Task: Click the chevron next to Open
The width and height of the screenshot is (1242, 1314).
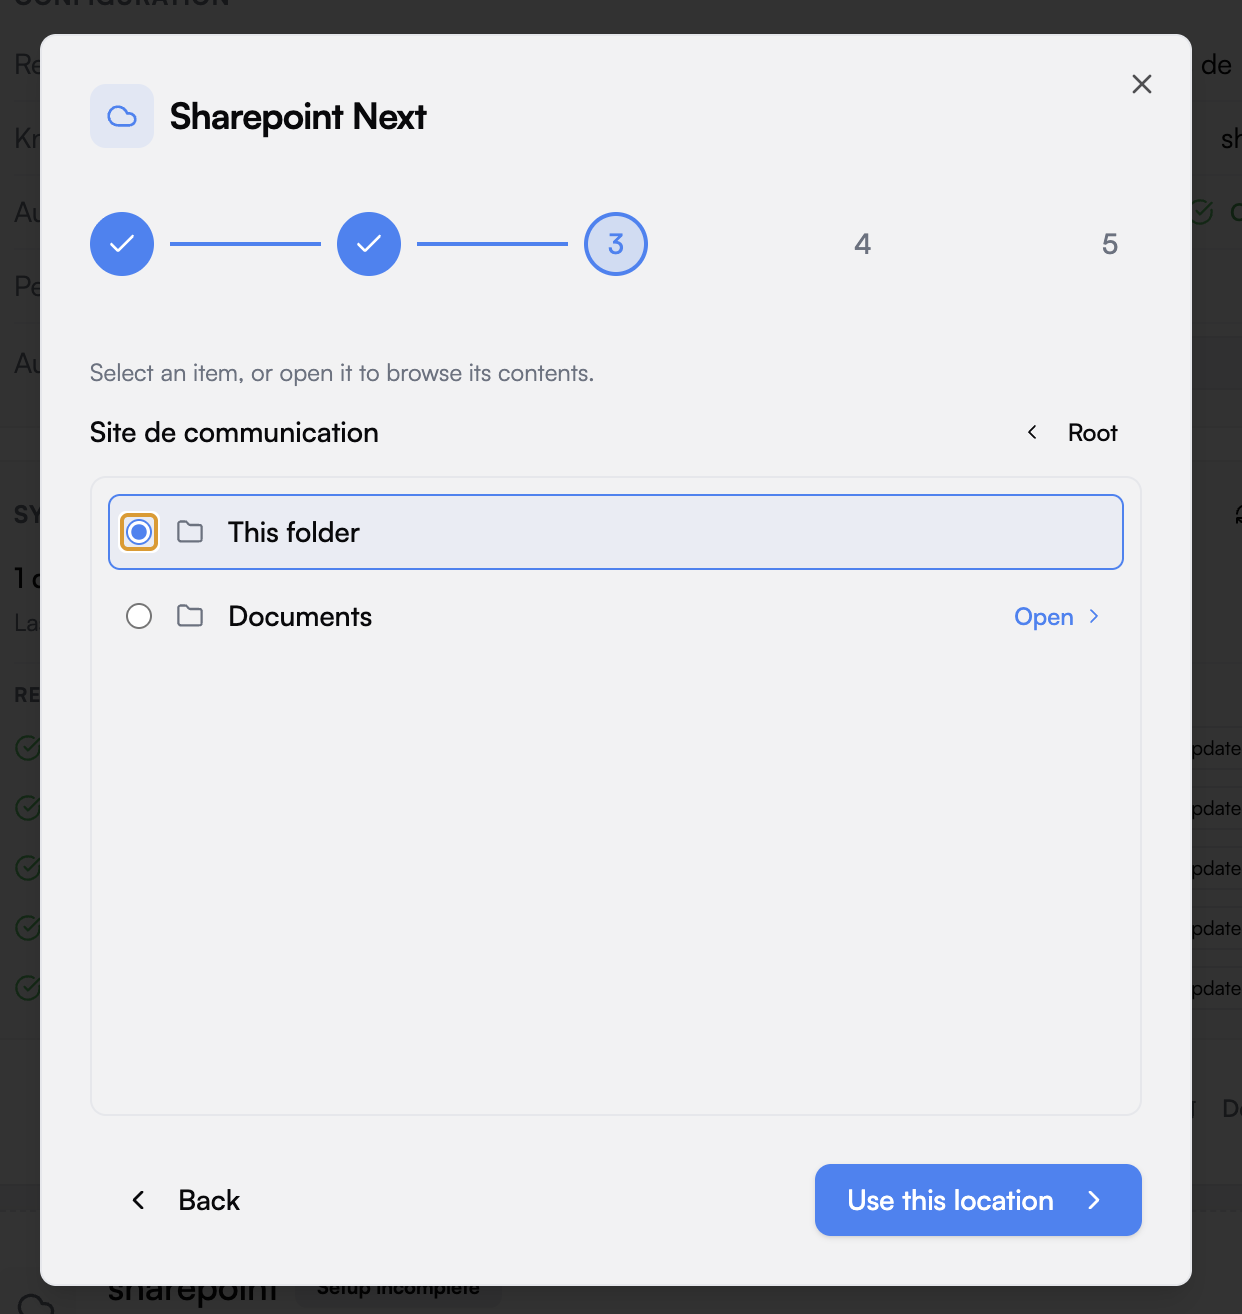Action: tap(1094, 617)
